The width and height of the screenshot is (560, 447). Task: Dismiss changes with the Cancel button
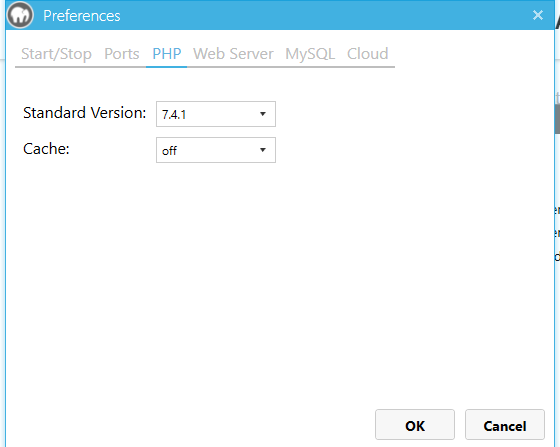(x=505, y=425)
